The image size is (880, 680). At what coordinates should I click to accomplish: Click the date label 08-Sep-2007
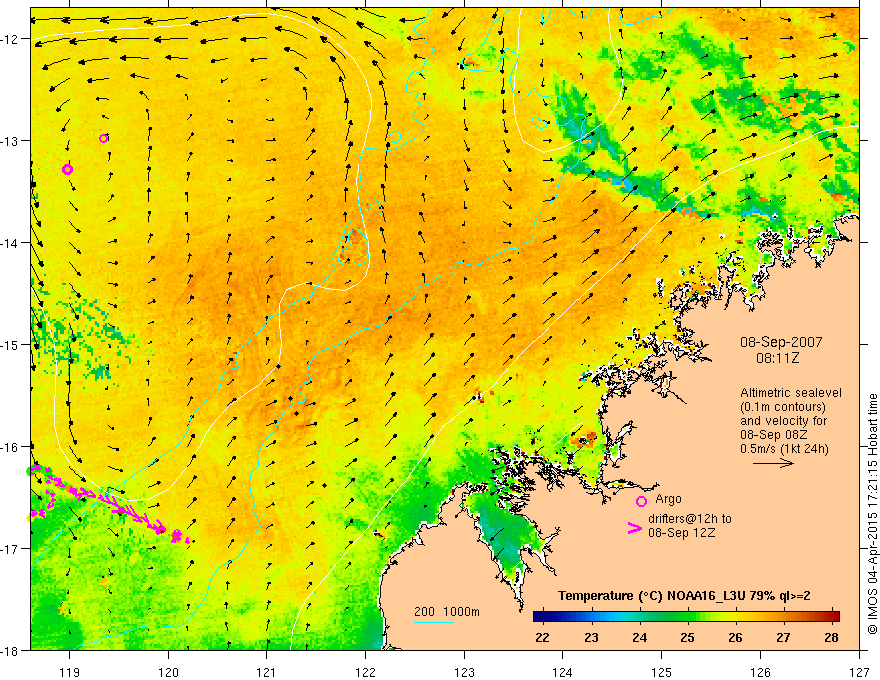tap(781, 342)
